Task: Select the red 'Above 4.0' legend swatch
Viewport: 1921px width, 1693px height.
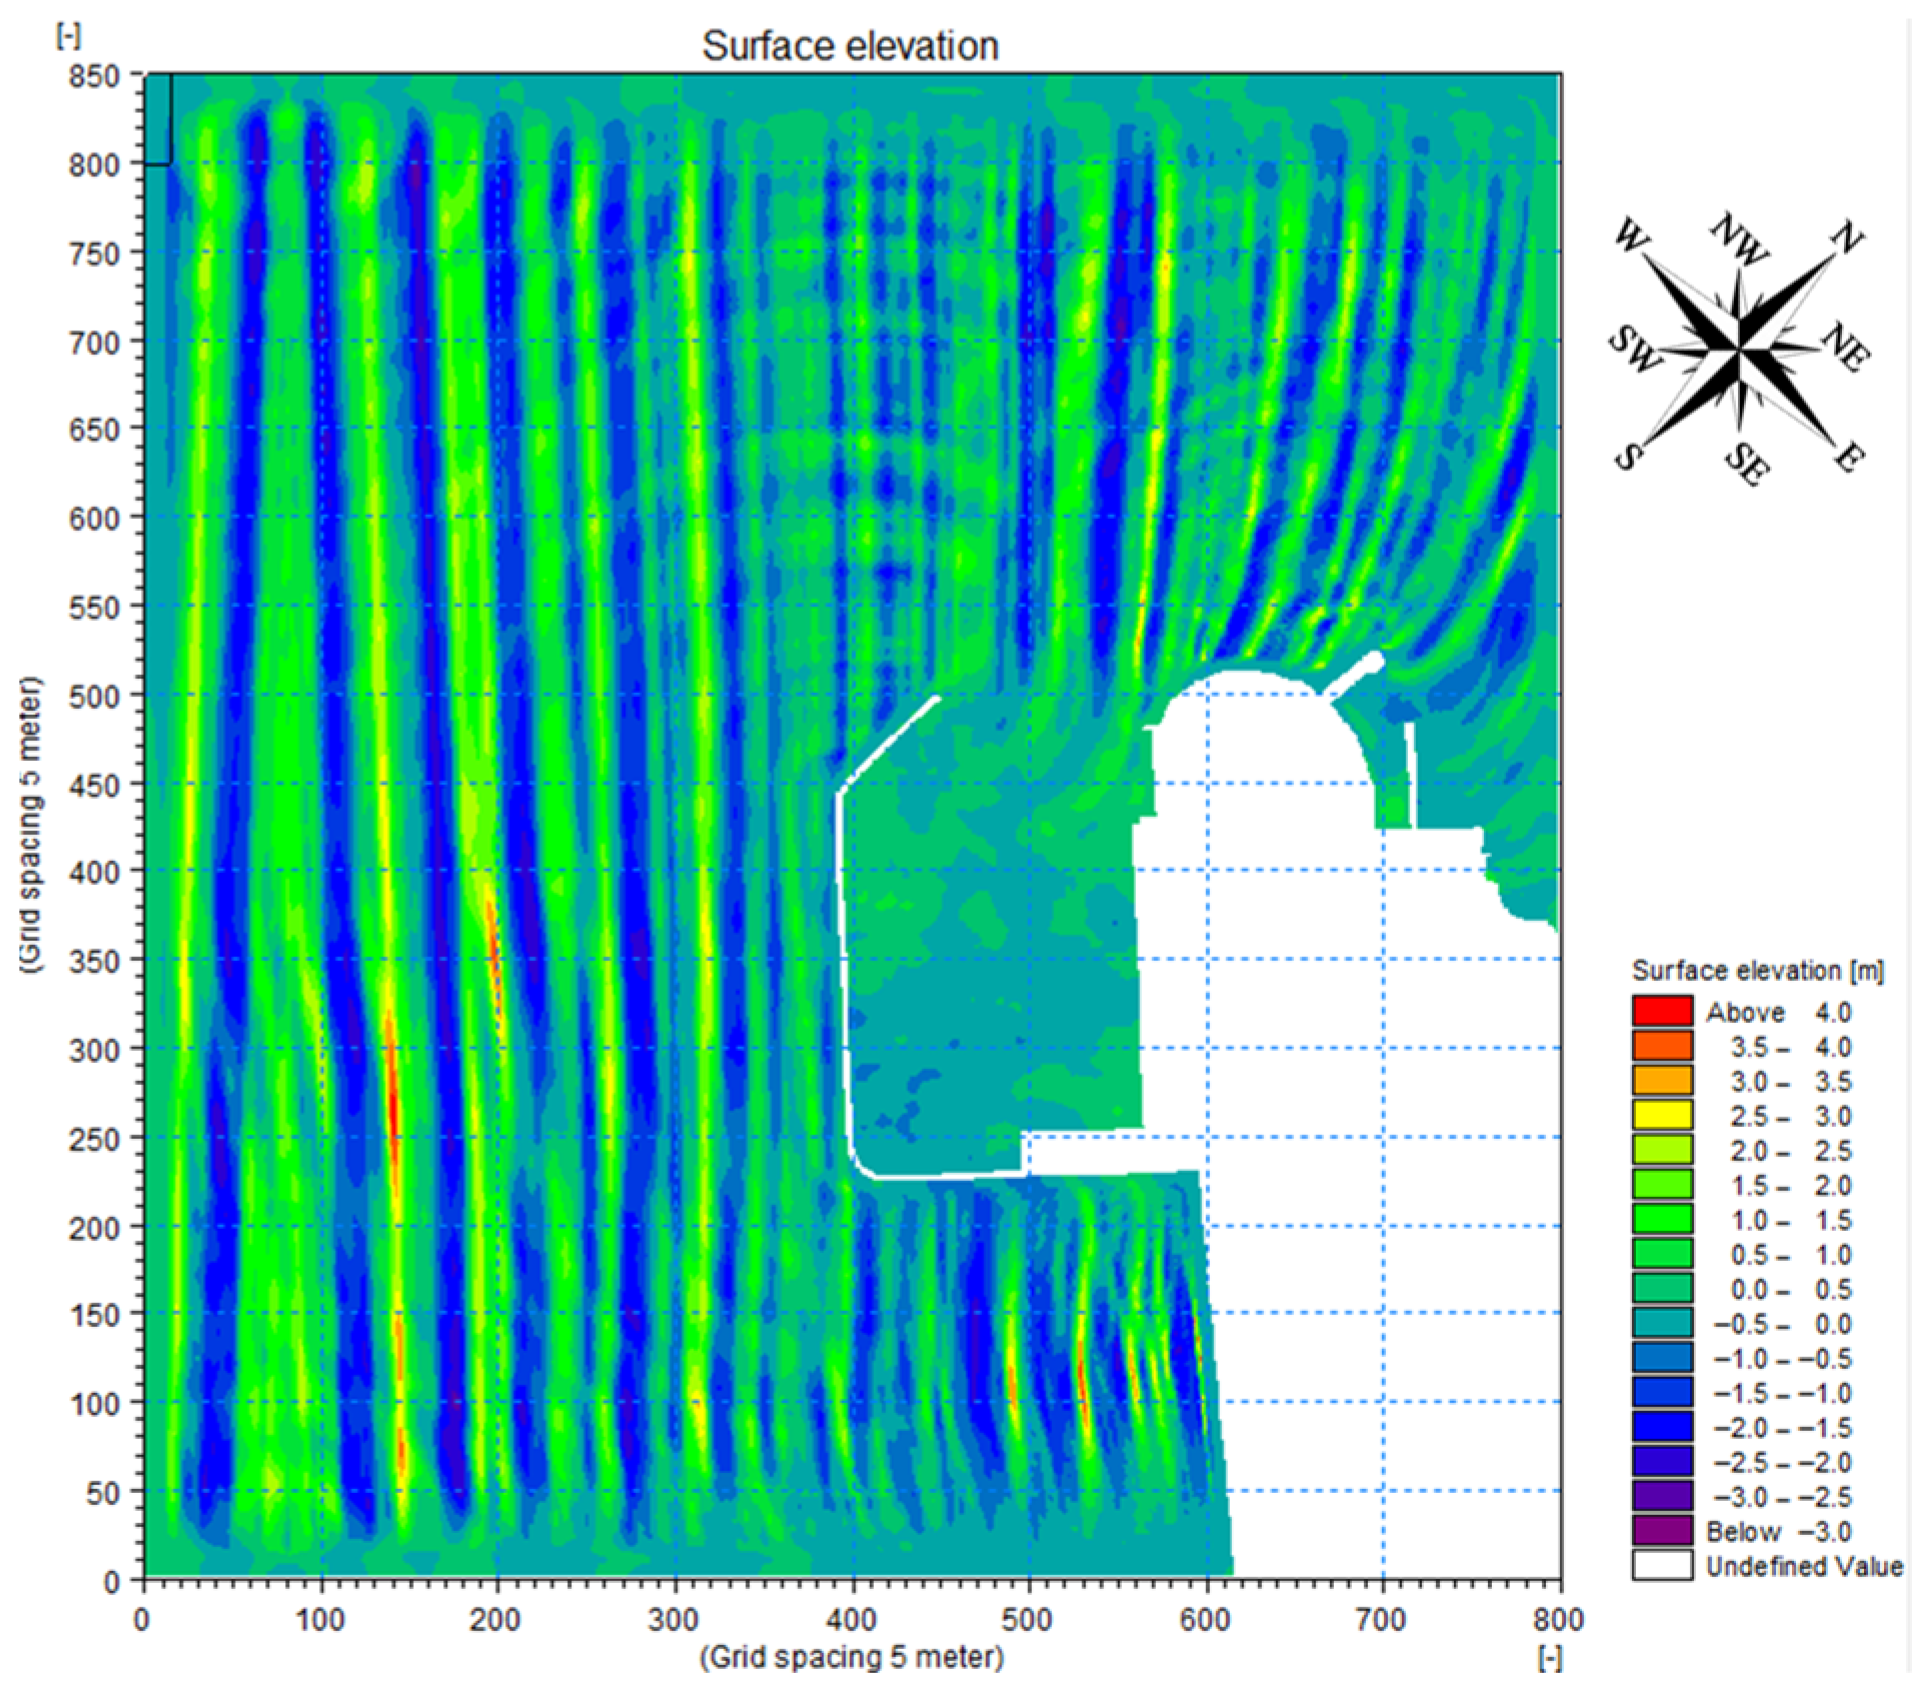Action: (1662, 1011)
